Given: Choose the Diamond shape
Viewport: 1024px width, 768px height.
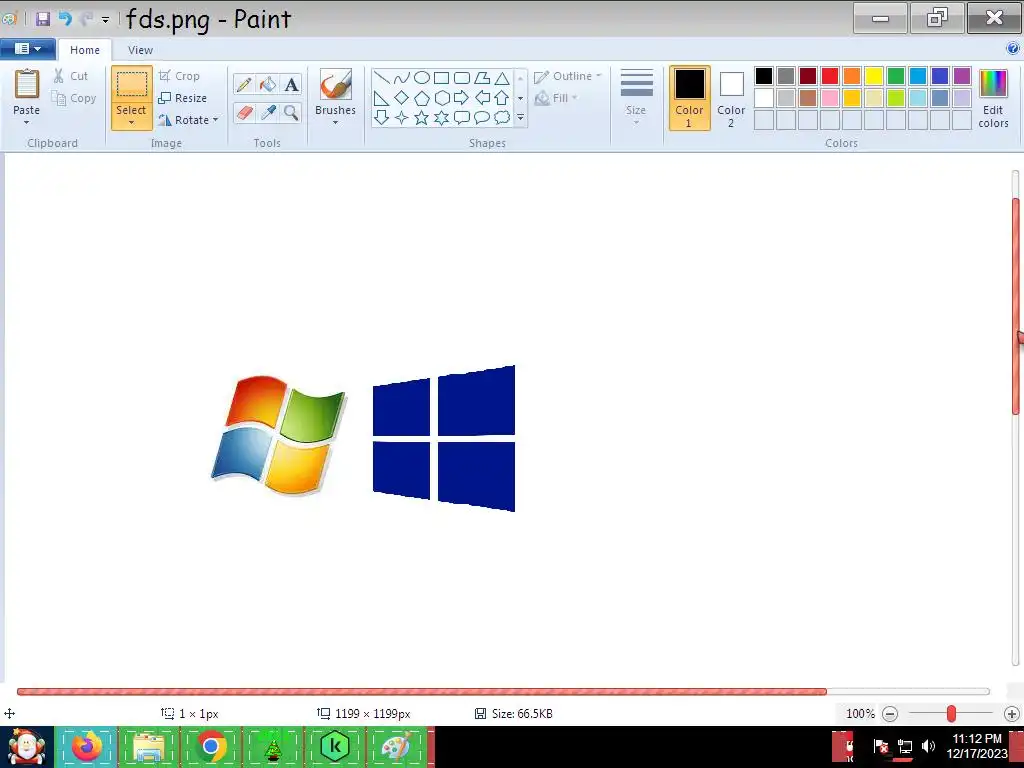Looking at the screenshot, I should 402,98.
